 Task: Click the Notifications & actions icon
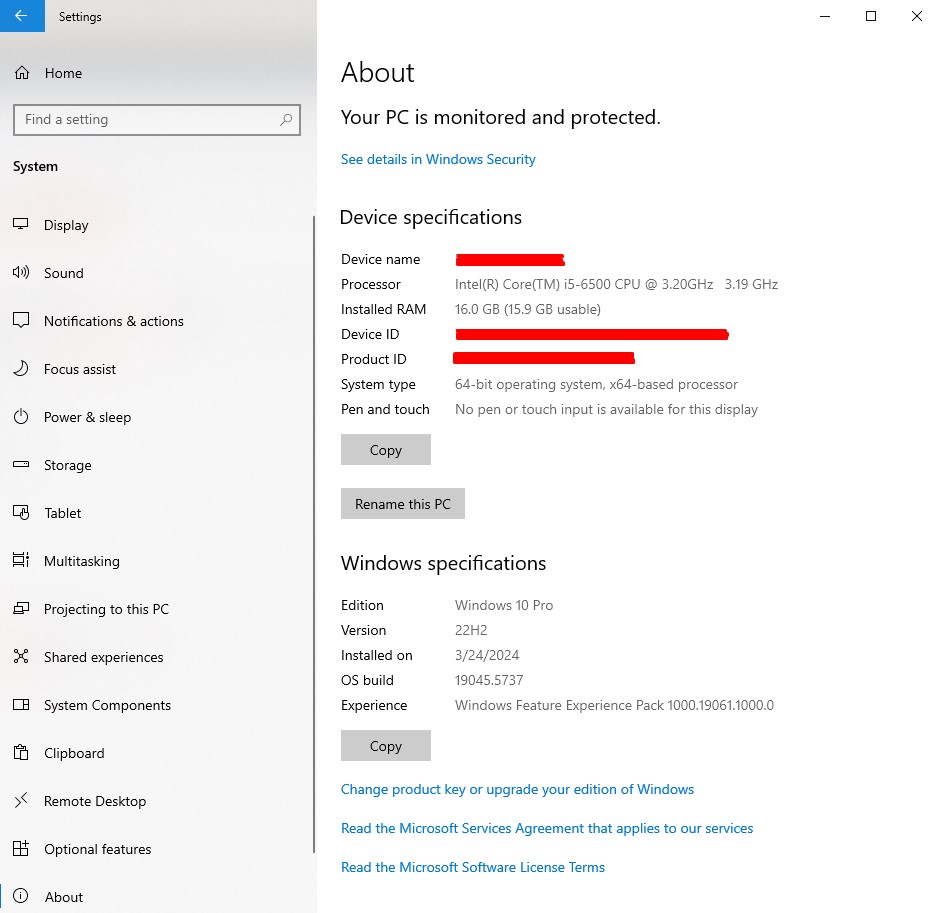[x=21, y=320]
